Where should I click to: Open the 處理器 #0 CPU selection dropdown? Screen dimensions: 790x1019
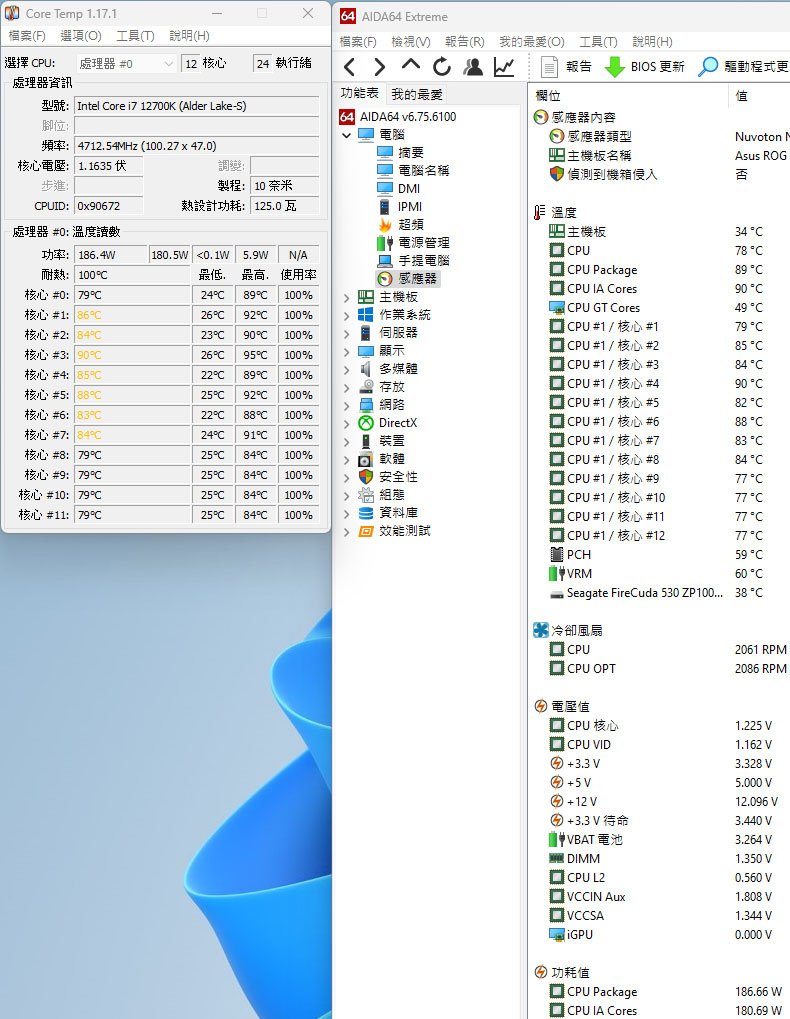126,63
